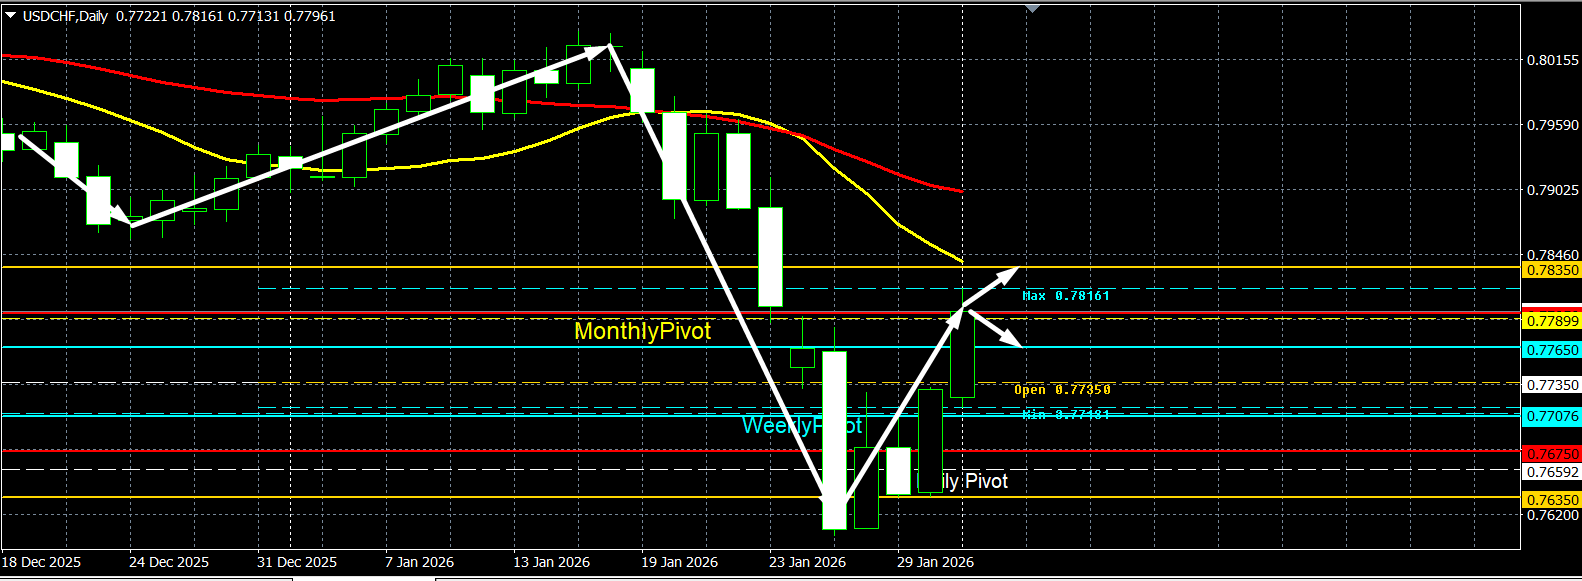The image size is (1582, 581).
Task: Click the gray chart shift marker triangle
Action: point(1033,8)
